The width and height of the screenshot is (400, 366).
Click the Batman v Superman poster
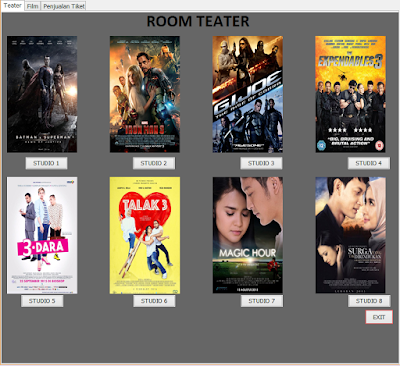tap(42, 94)
